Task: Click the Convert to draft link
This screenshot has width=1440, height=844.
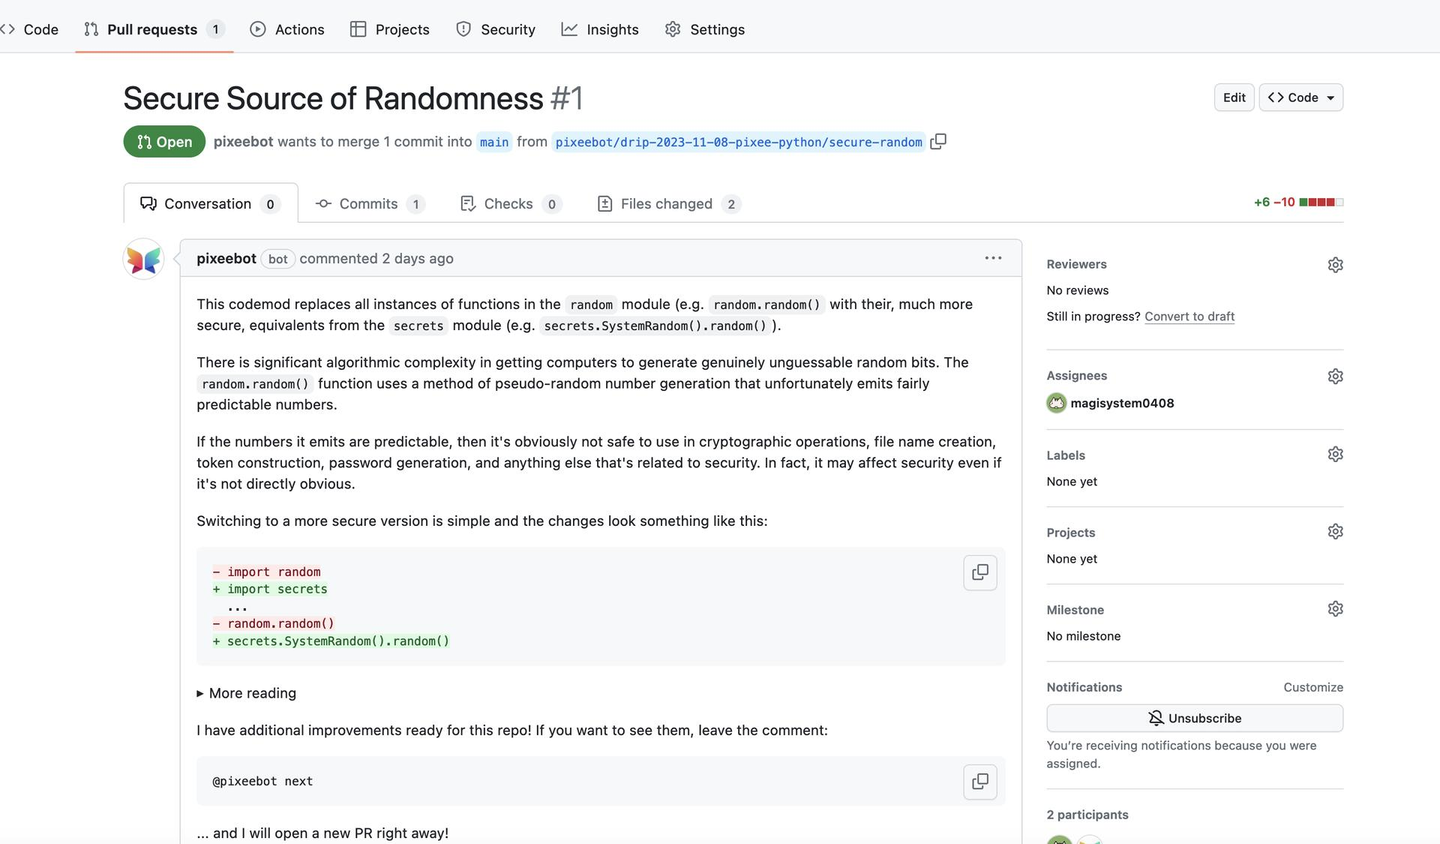Action: 1189,317
